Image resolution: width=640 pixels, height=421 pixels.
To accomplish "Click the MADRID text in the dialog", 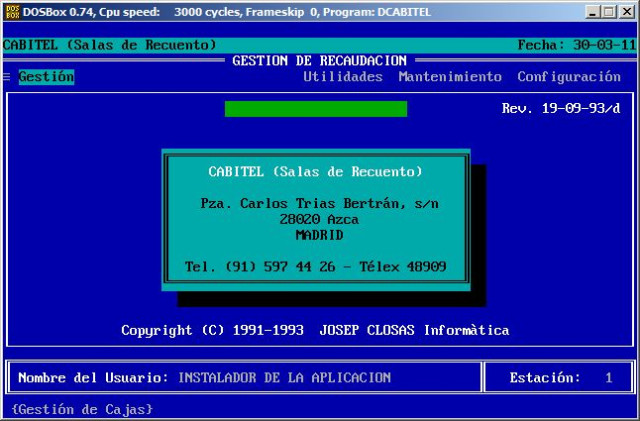I will [x=320, y=235].
